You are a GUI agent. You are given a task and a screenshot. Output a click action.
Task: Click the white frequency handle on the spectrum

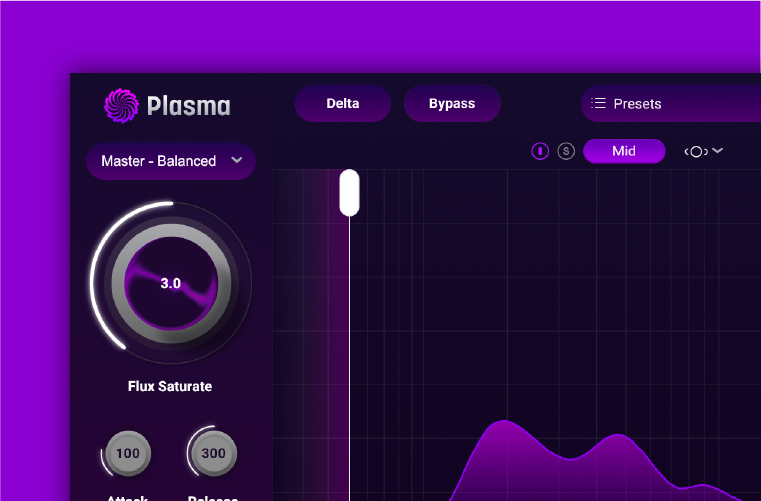[349, 192]
